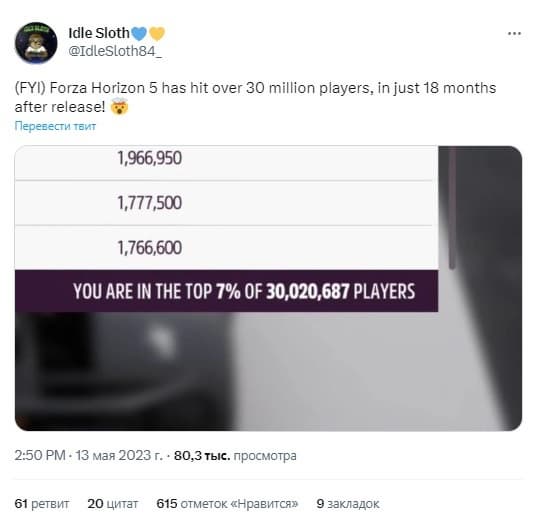Viewport: 537px width, 523px height.
Task: Click the Idle Sloth profile avatar
Action: 36,43
